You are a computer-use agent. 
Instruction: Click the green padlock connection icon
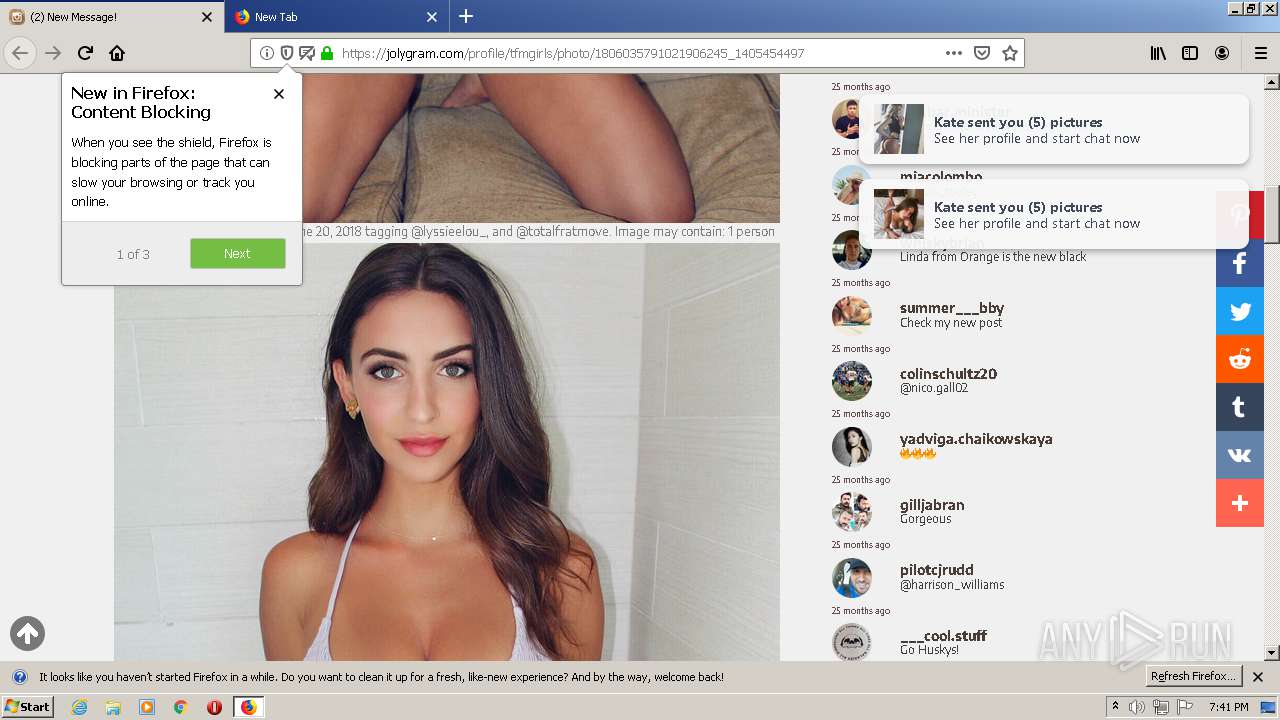click(x=326, y=53)
